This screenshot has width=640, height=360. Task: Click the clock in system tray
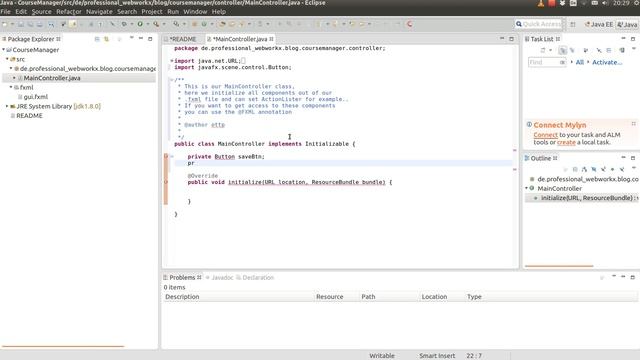[x=621, y=3]
